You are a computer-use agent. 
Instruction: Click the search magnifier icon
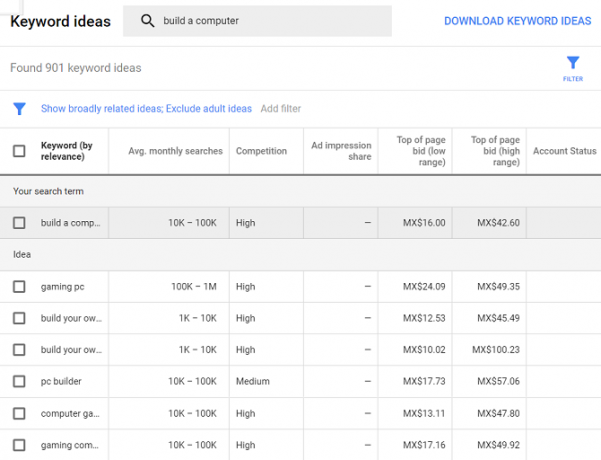click(148, 21)
